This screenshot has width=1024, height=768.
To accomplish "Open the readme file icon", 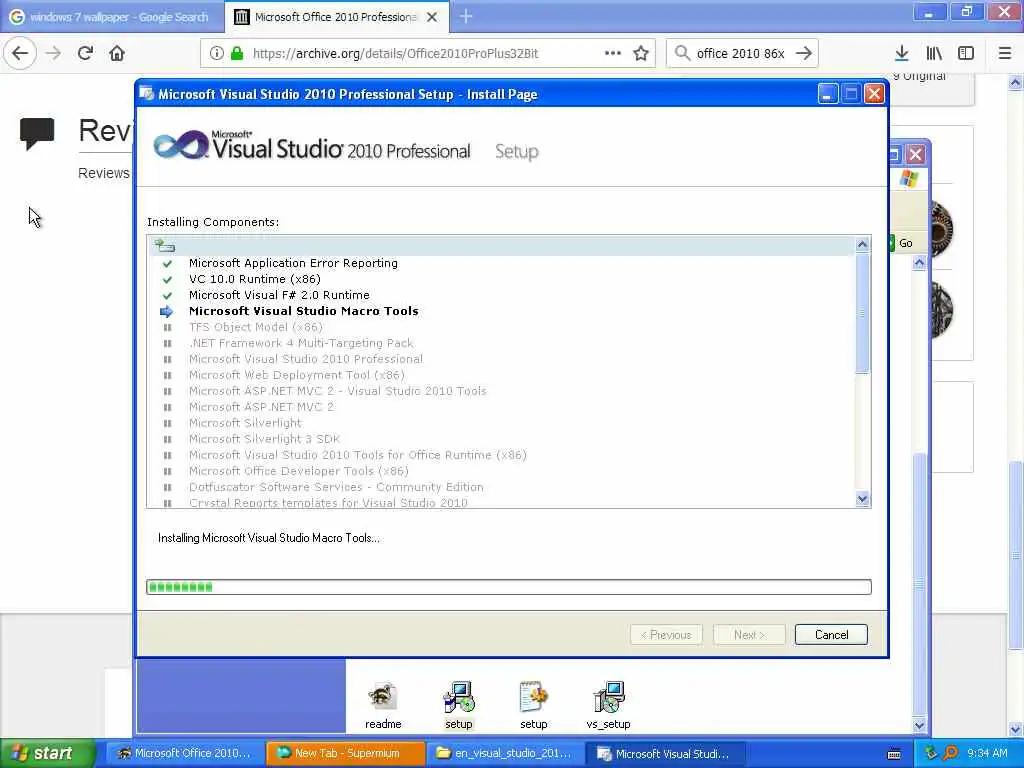I will pos(383,706).
